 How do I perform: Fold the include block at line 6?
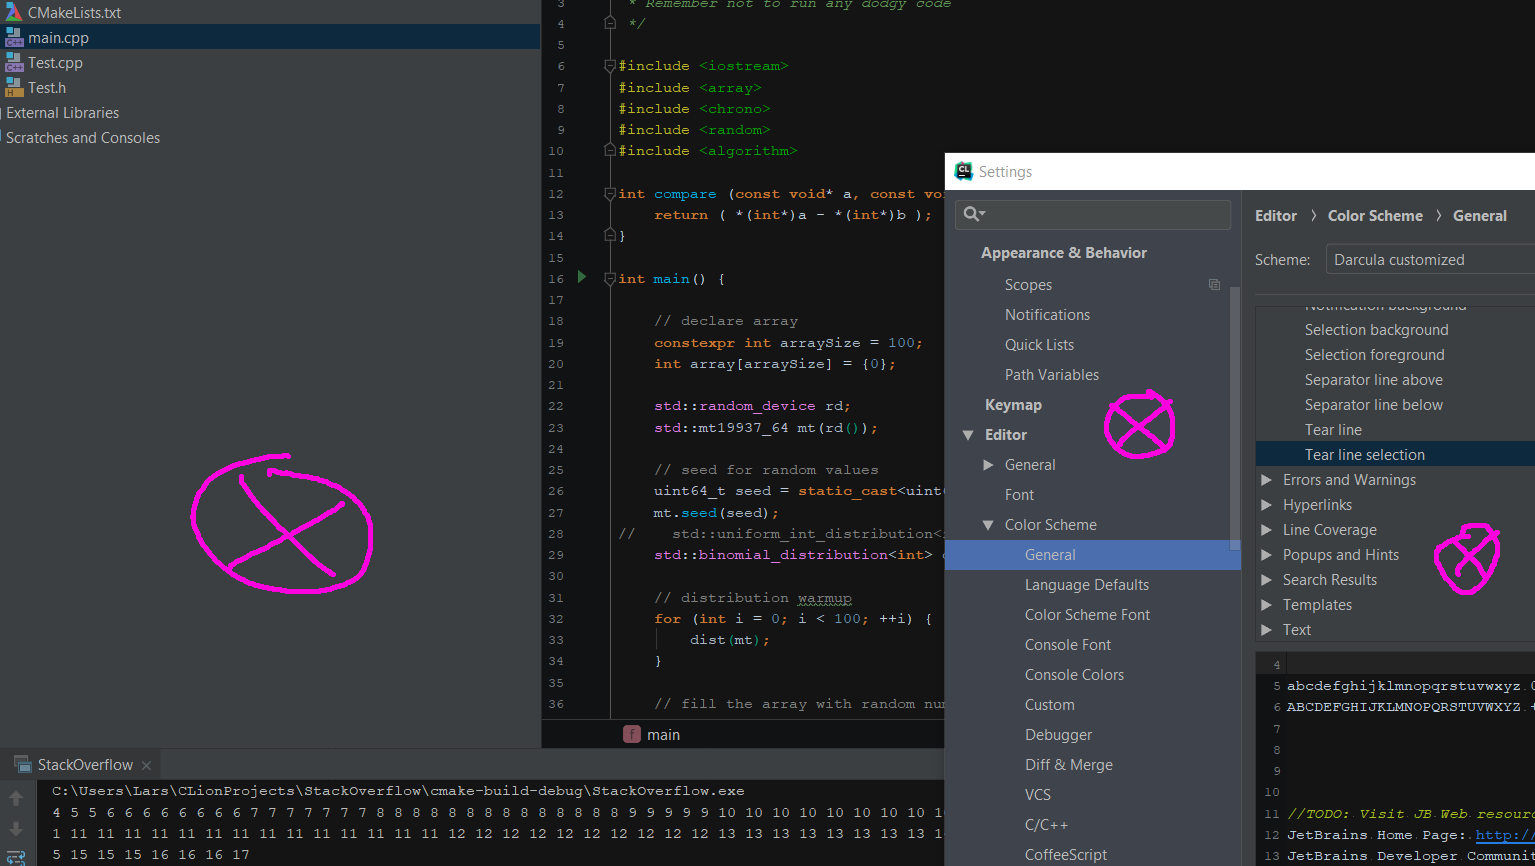(x=610, y=66)
